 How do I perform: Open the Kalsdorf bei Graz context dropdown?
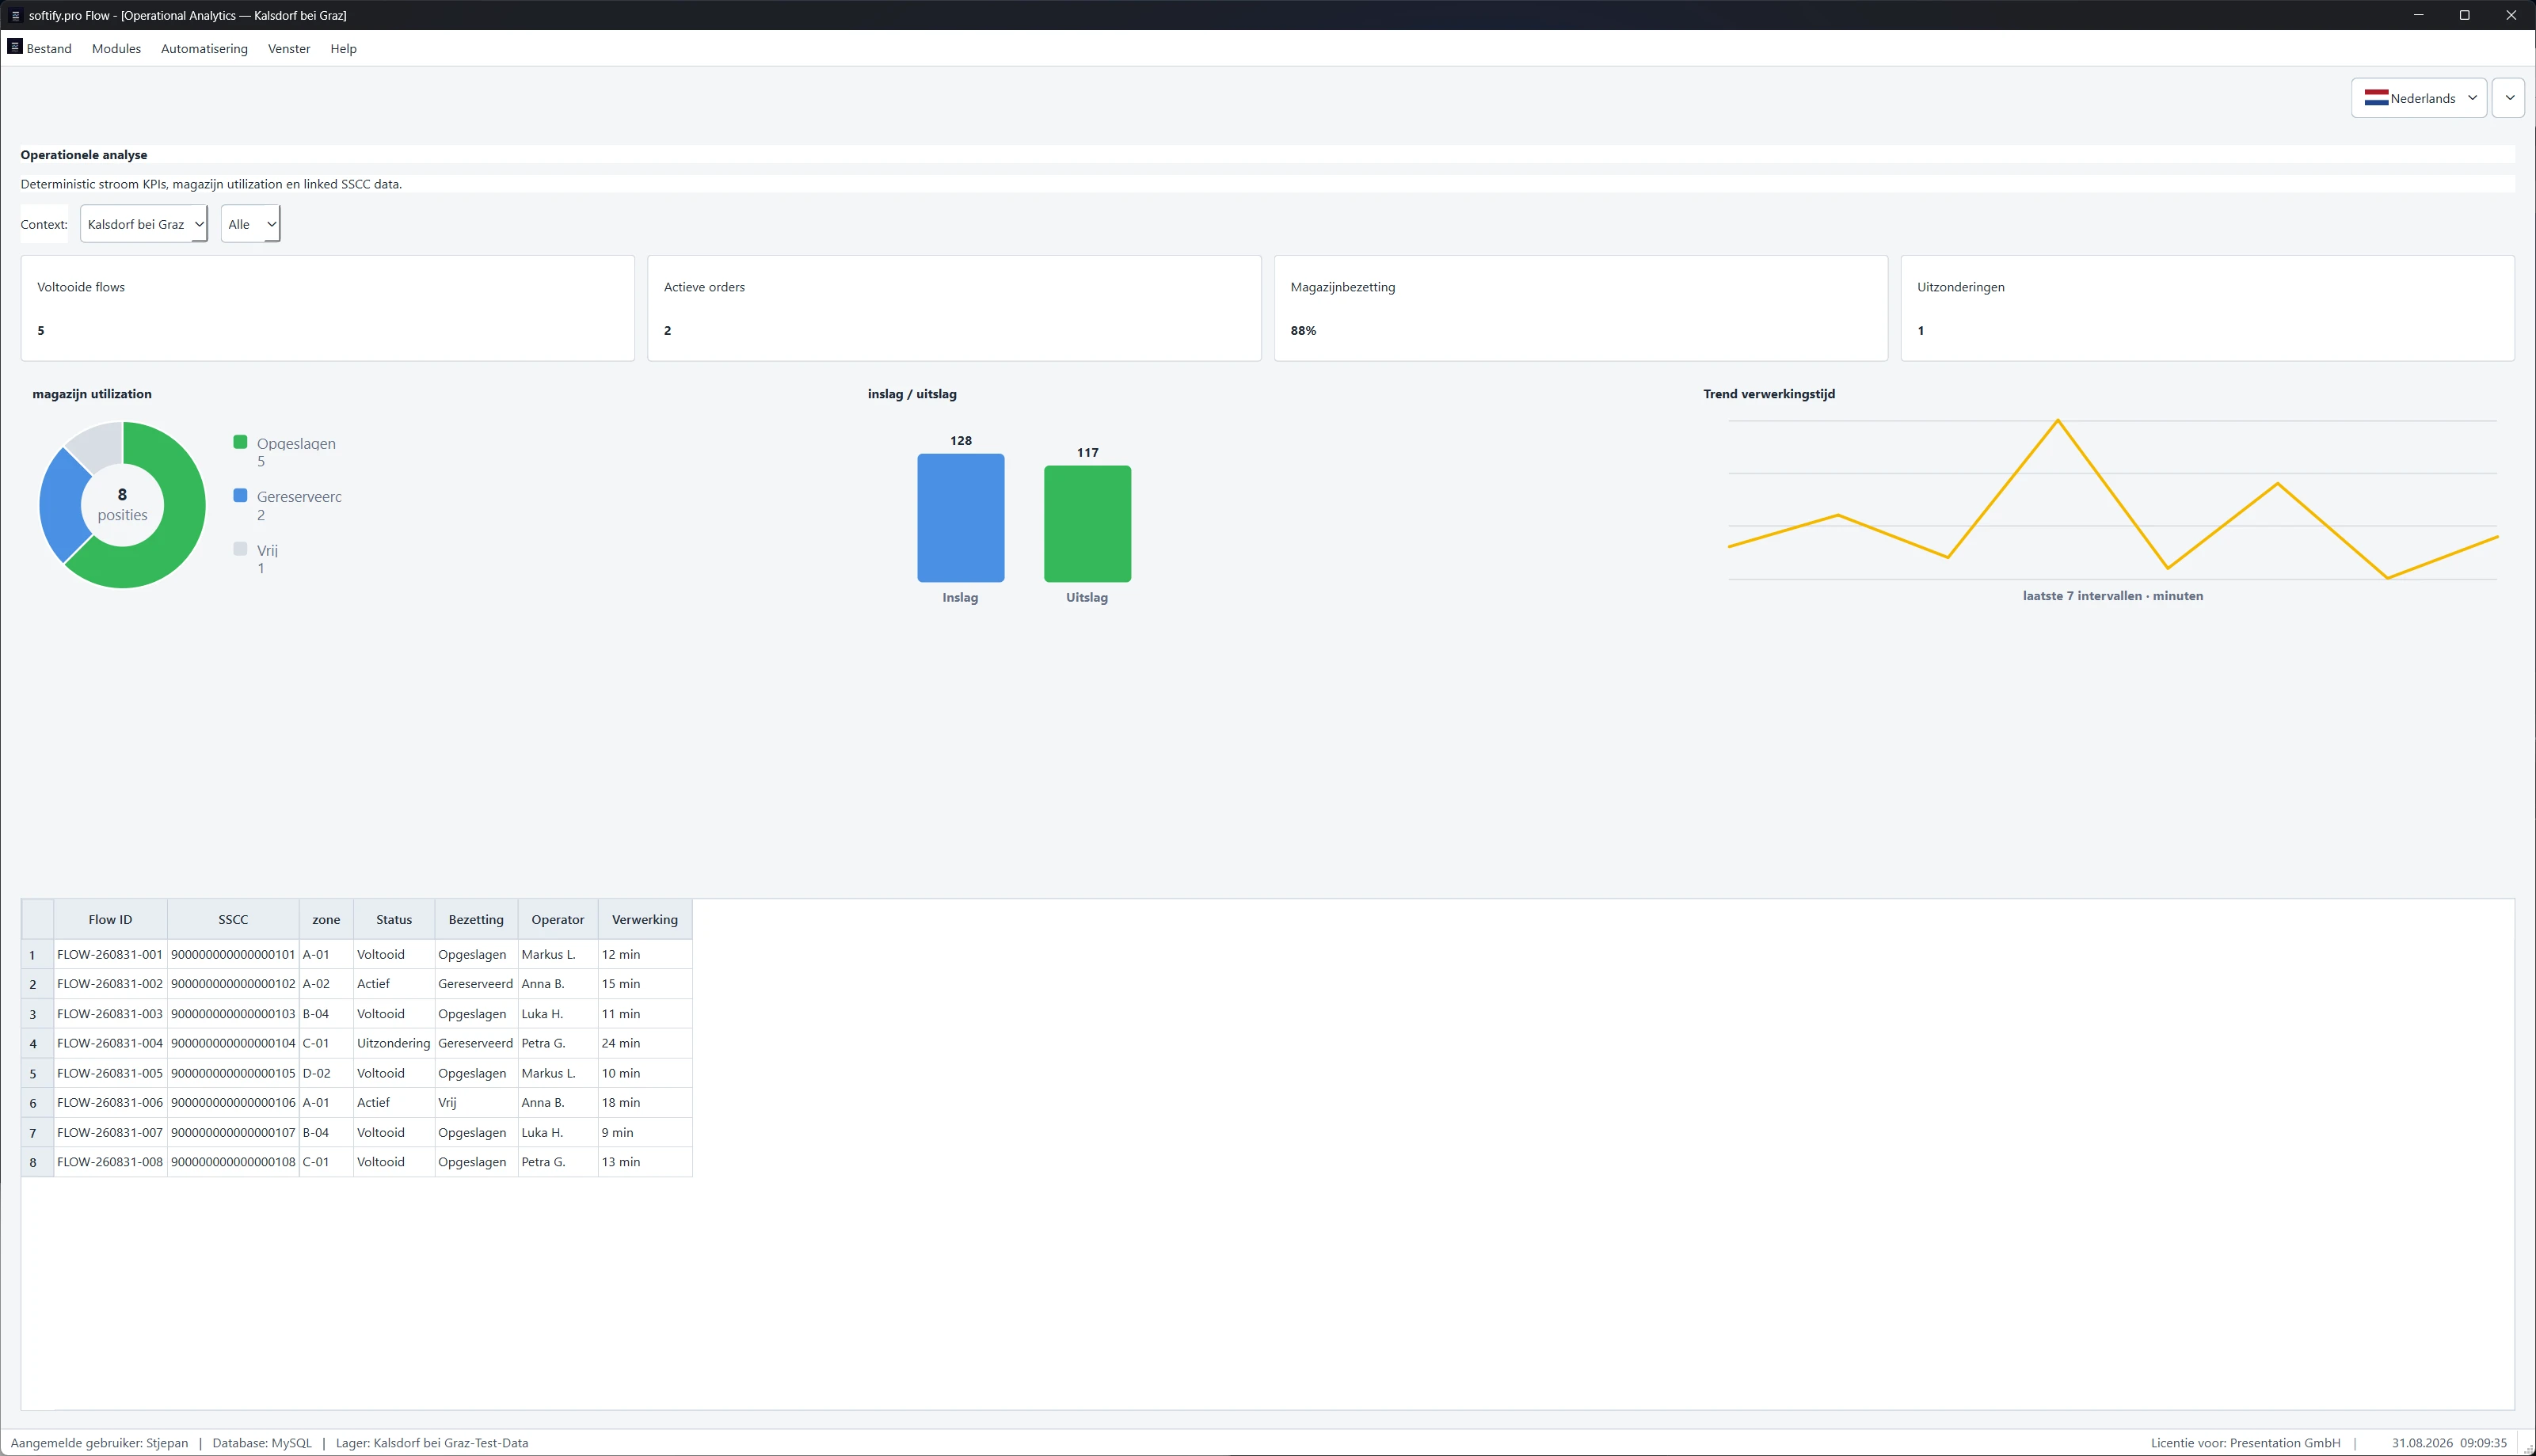point(144,224)
